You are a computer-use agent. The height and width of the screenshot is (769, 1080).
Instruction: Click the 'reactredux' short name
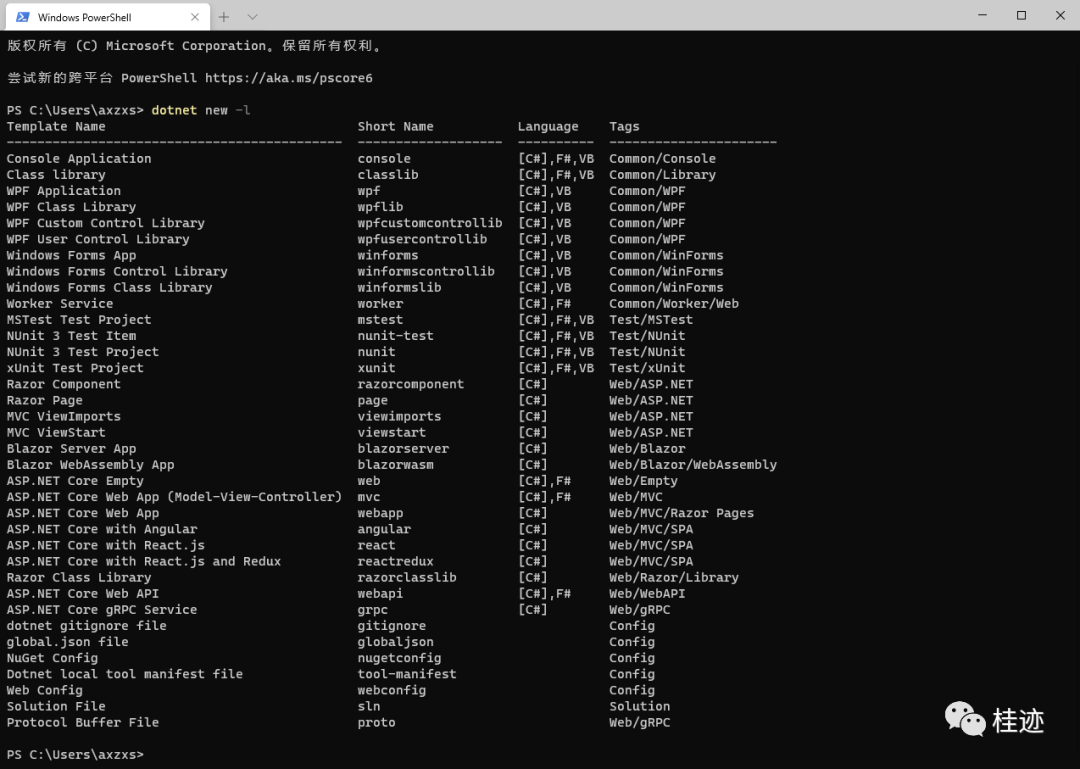pos(395,561)
